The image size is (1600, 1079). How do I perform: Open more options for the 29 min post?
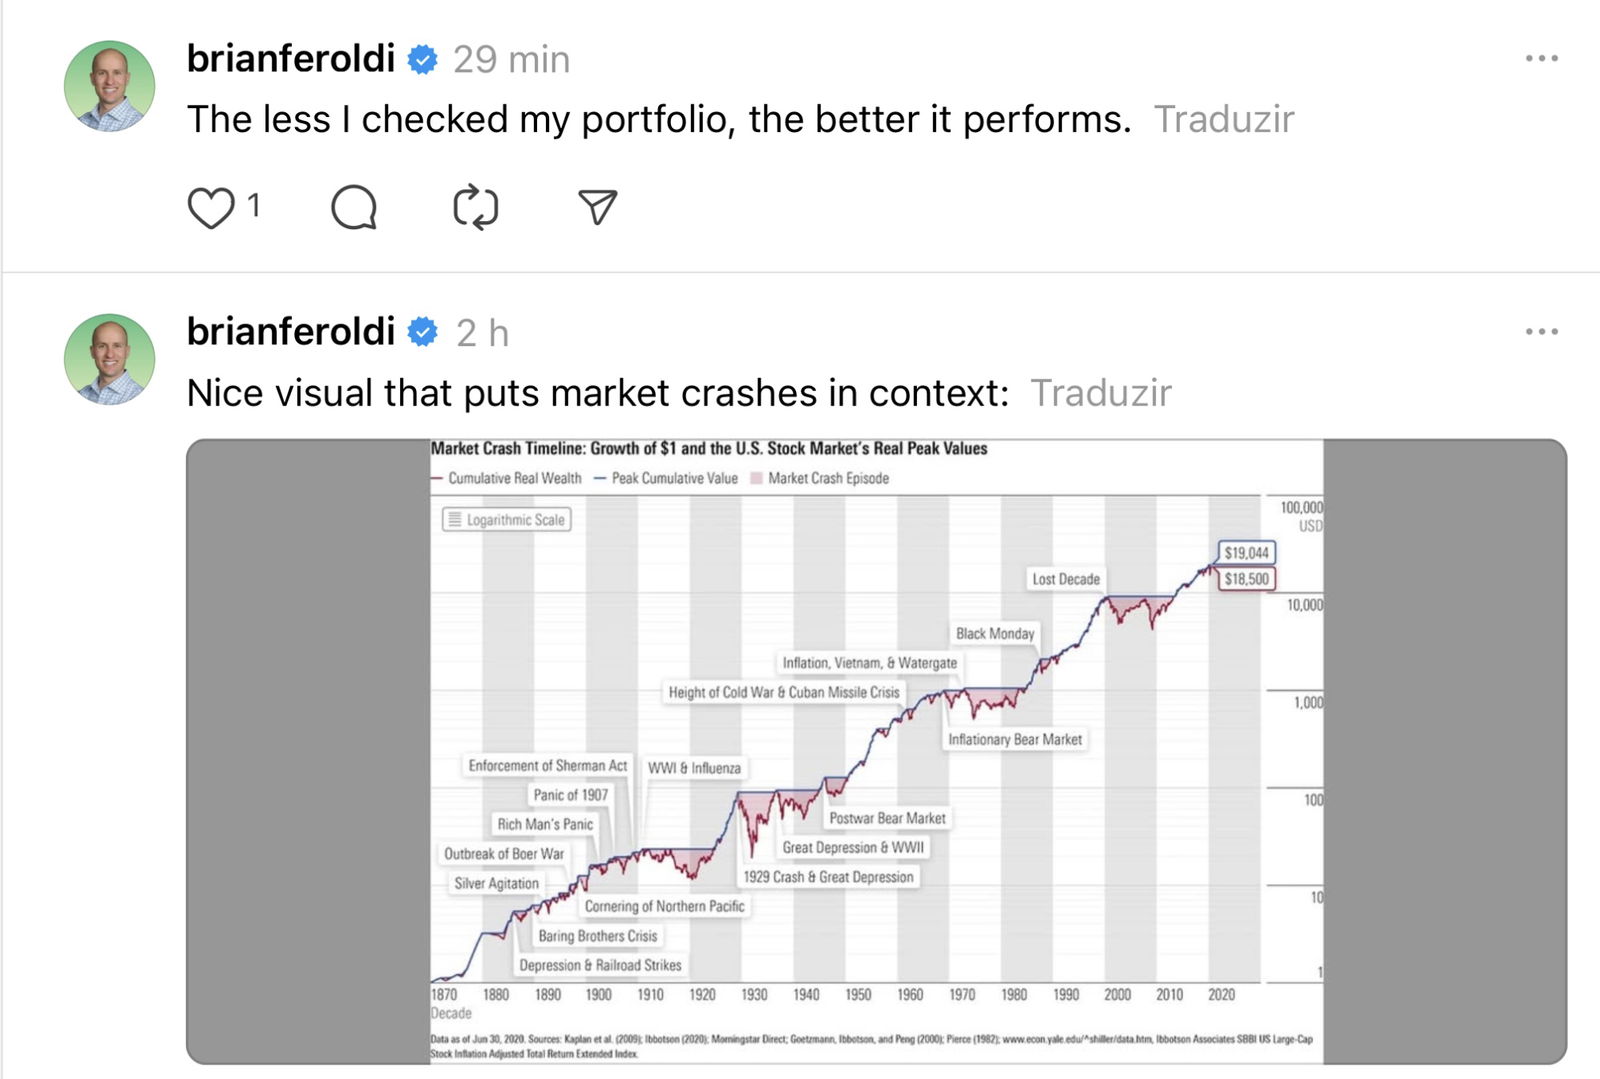1541,59
